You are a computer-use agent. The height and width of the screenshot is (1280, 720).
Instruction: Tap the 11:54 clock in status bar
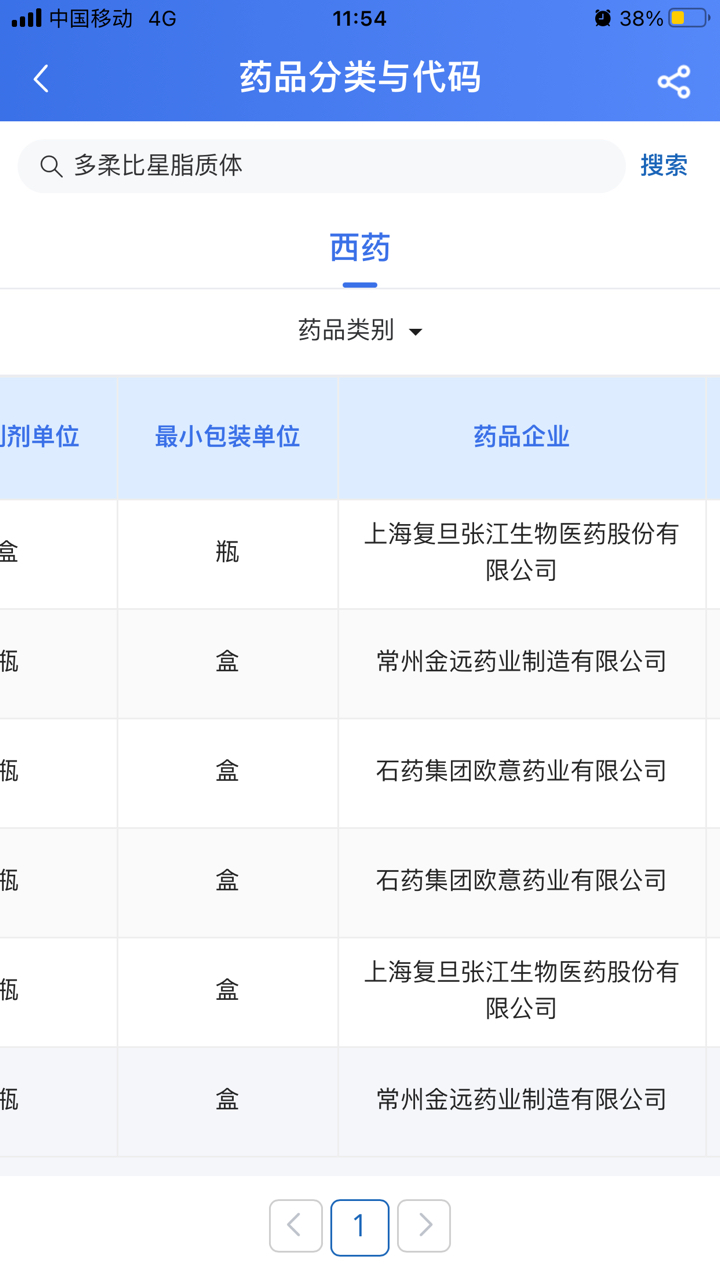point(359,18)
